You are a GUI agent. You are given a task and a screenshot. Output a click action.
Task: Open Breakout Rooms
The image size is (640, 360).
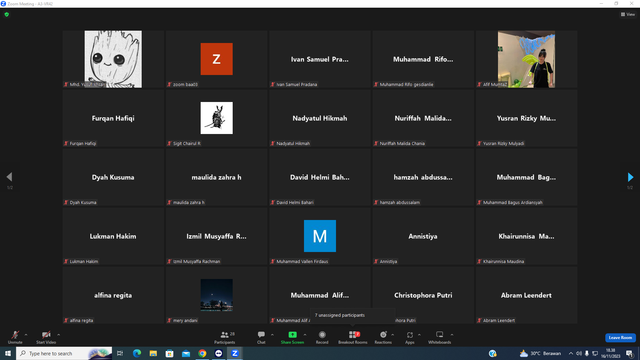pyautogui.click(x=353, y=337)
